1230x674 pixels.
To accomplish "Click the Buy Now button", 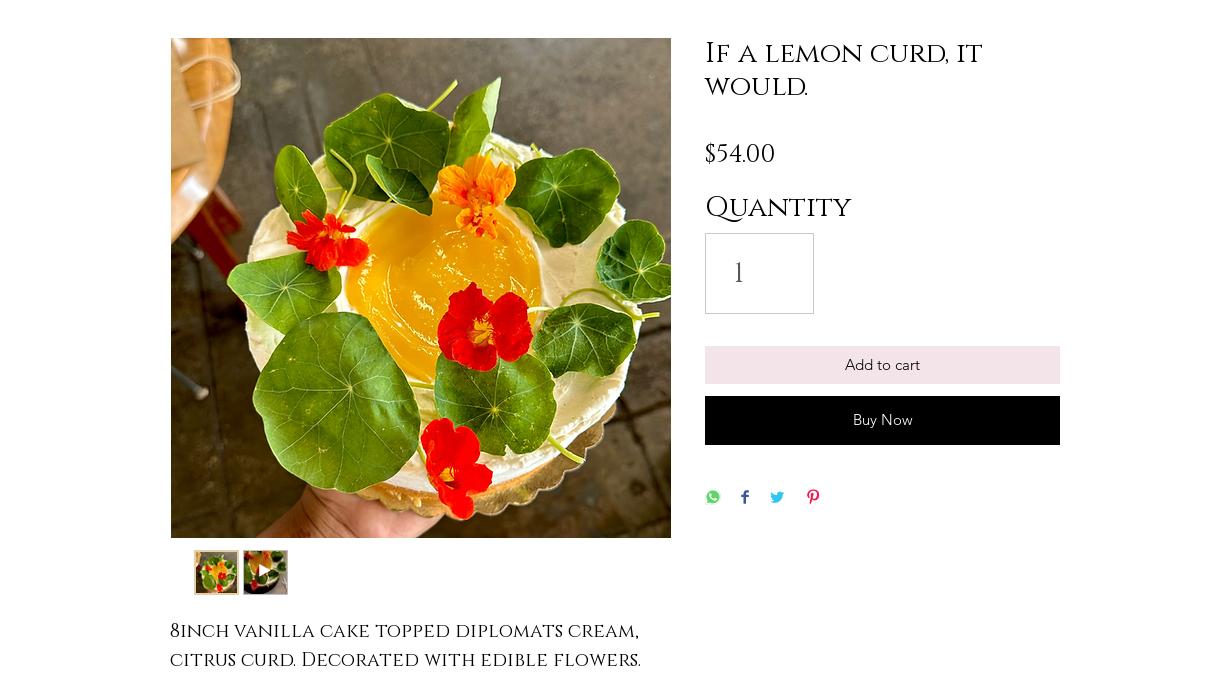I will tap(882, 420).
